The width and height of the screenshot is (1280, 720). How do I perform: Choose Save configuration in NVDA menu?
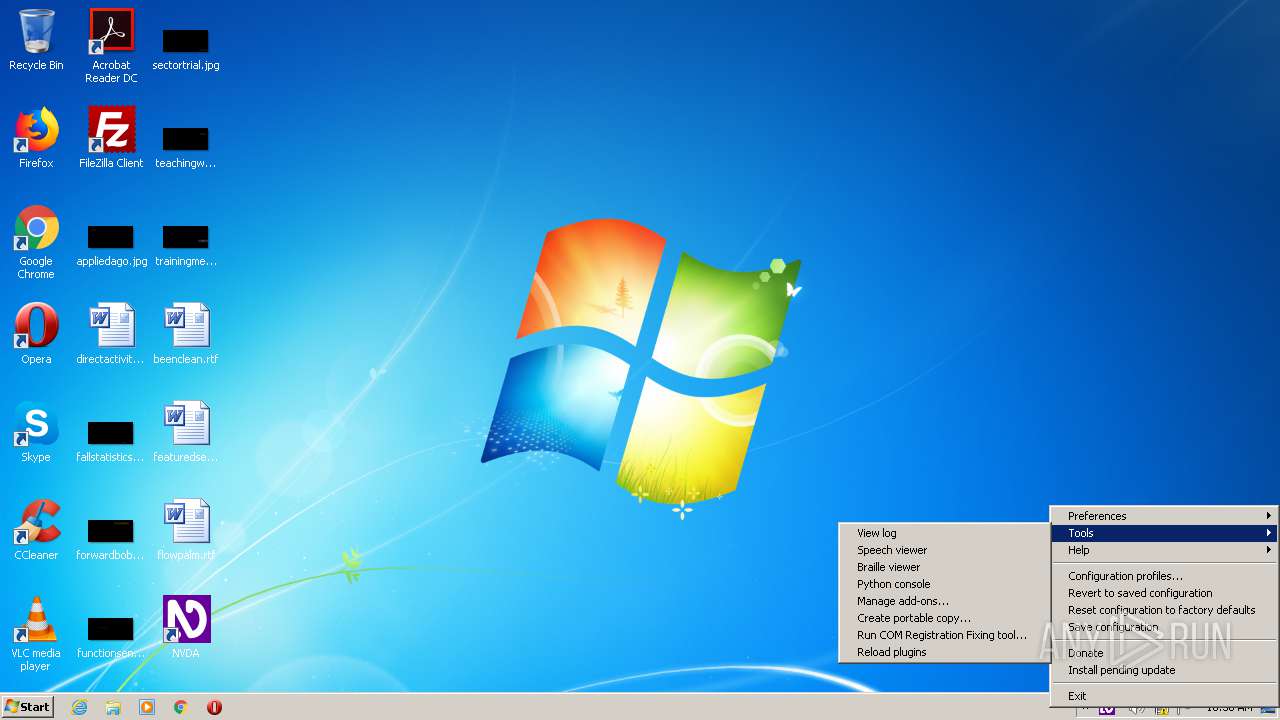coord(1164,627)
